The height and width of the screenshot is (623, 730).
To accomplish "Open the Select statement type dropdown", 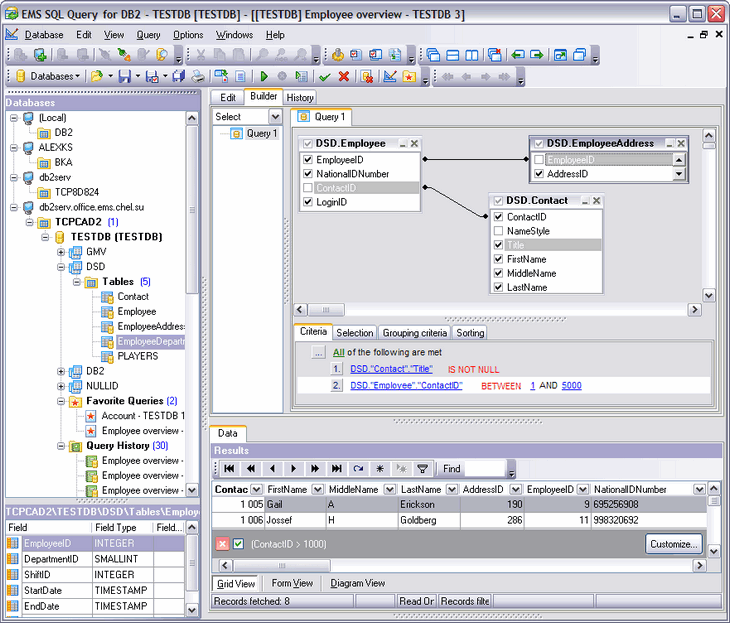I will [275, 116].
